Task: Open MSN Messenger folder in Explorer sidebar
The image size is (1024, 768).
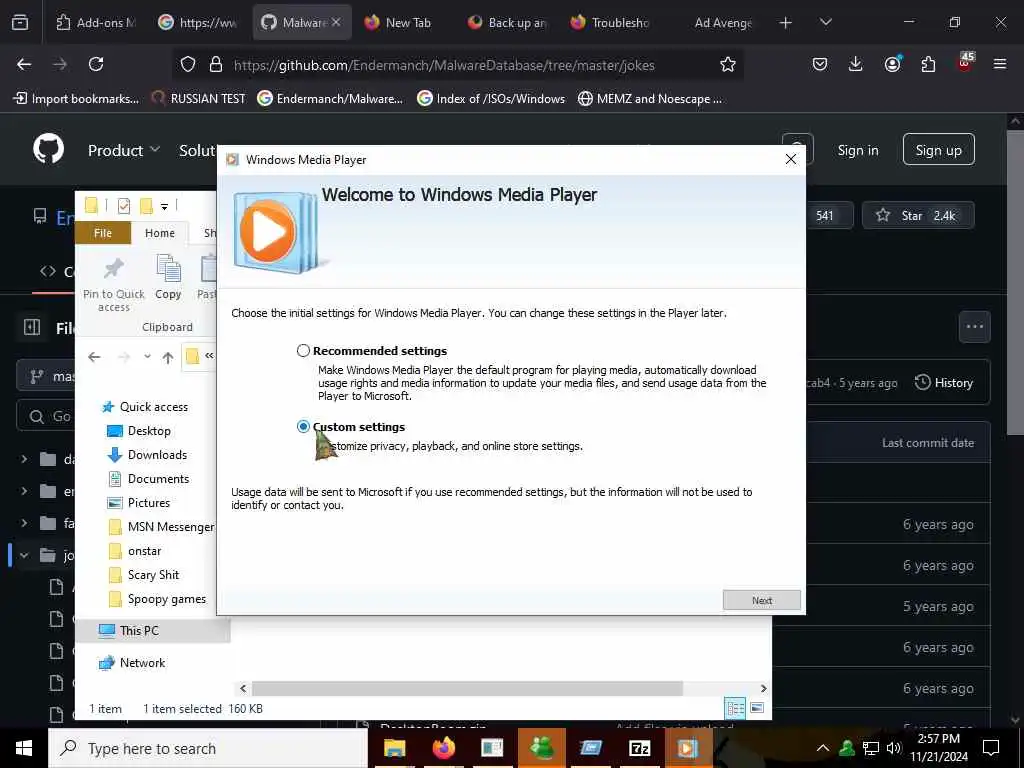Action: [161, 526]
